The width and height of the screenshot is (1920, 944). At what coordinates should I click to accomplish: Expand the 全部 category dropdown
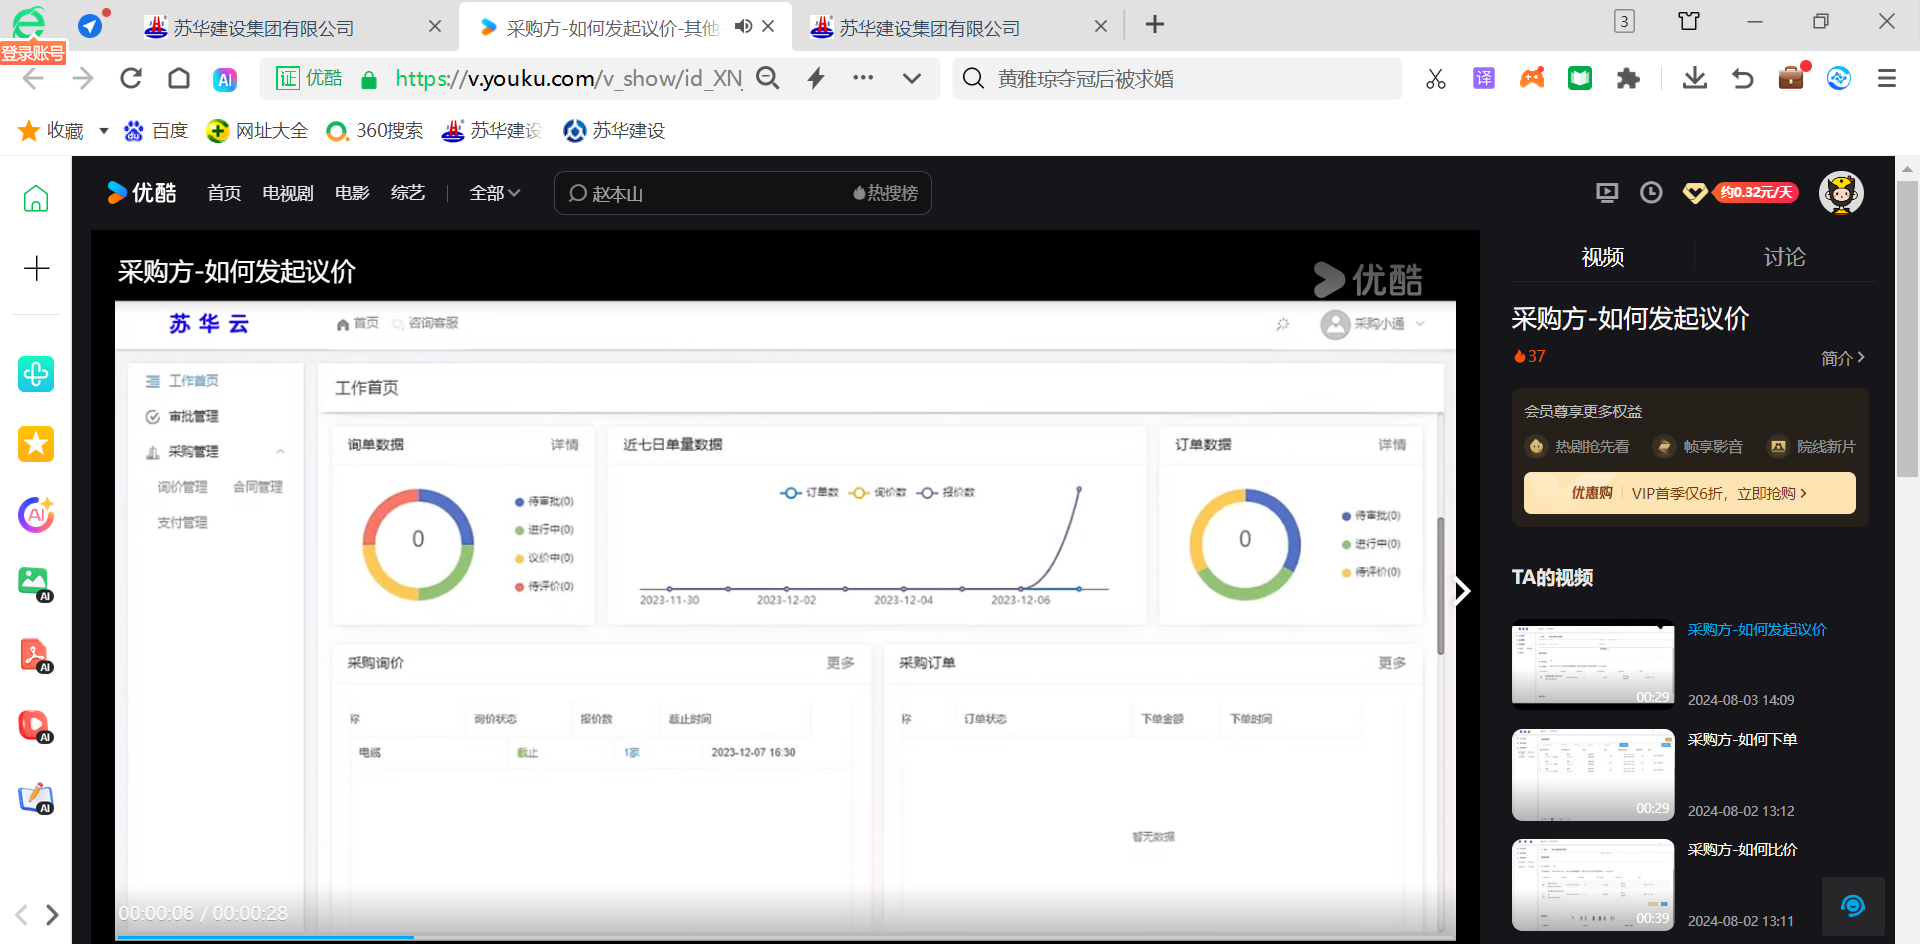click(495, 193)
